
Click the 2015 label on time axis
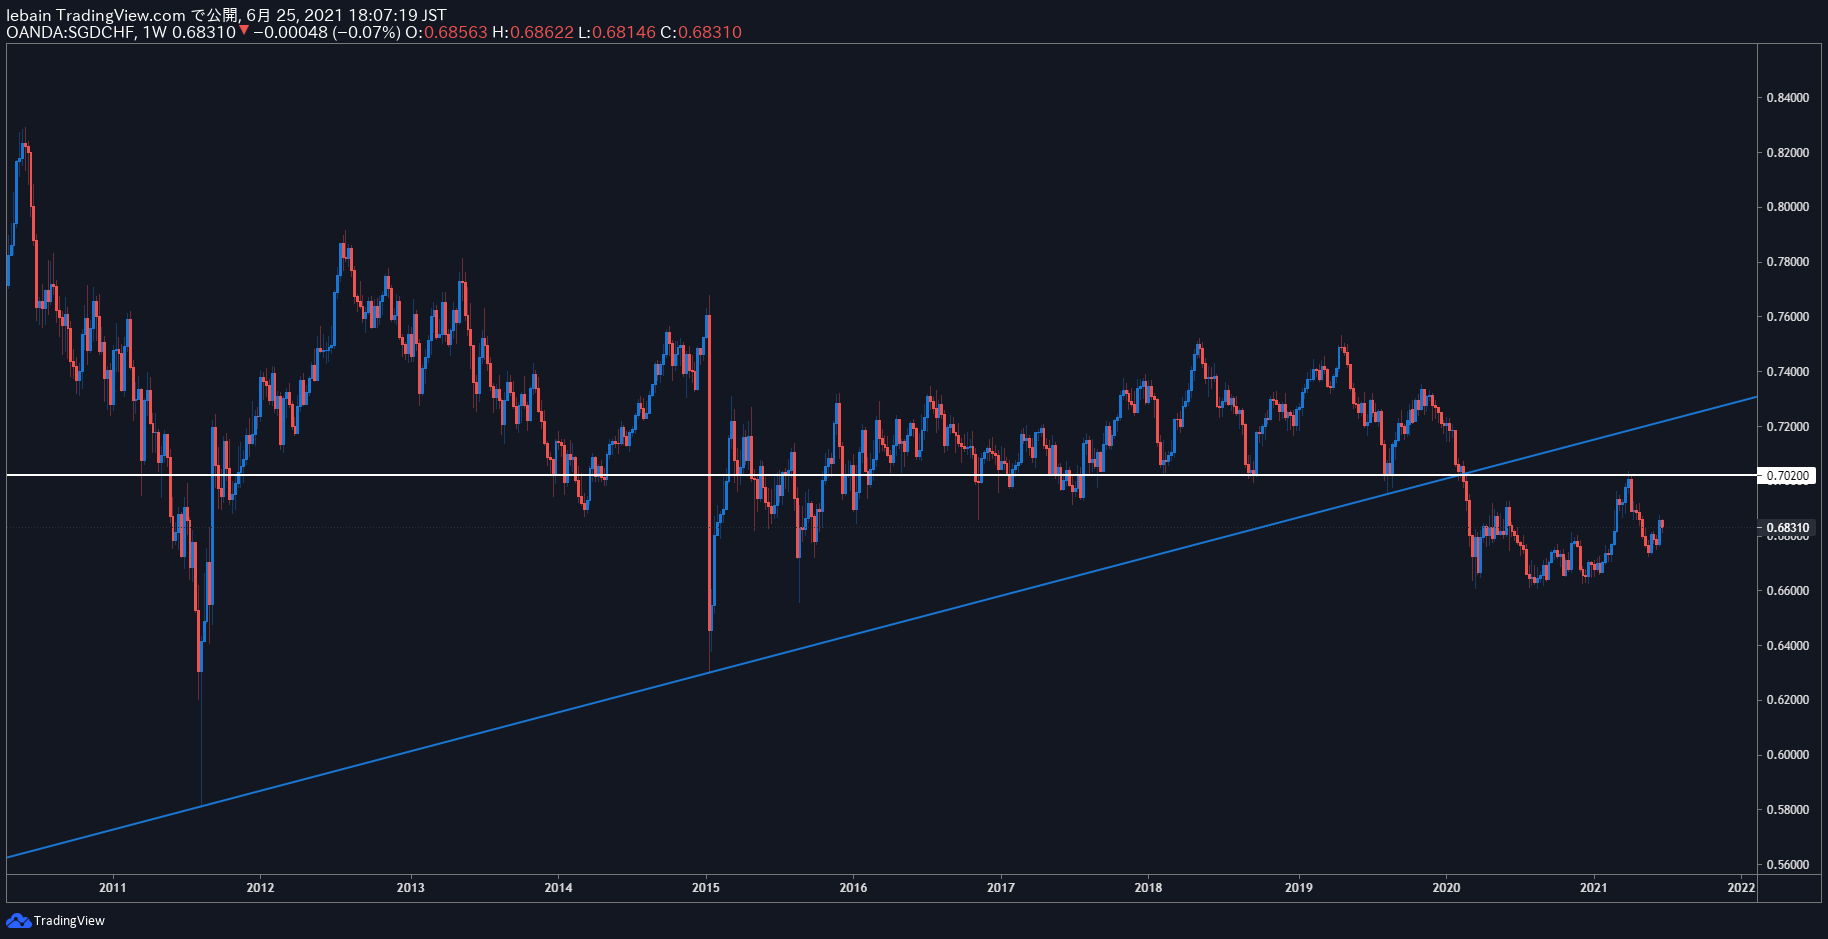[x=706, y=887]
